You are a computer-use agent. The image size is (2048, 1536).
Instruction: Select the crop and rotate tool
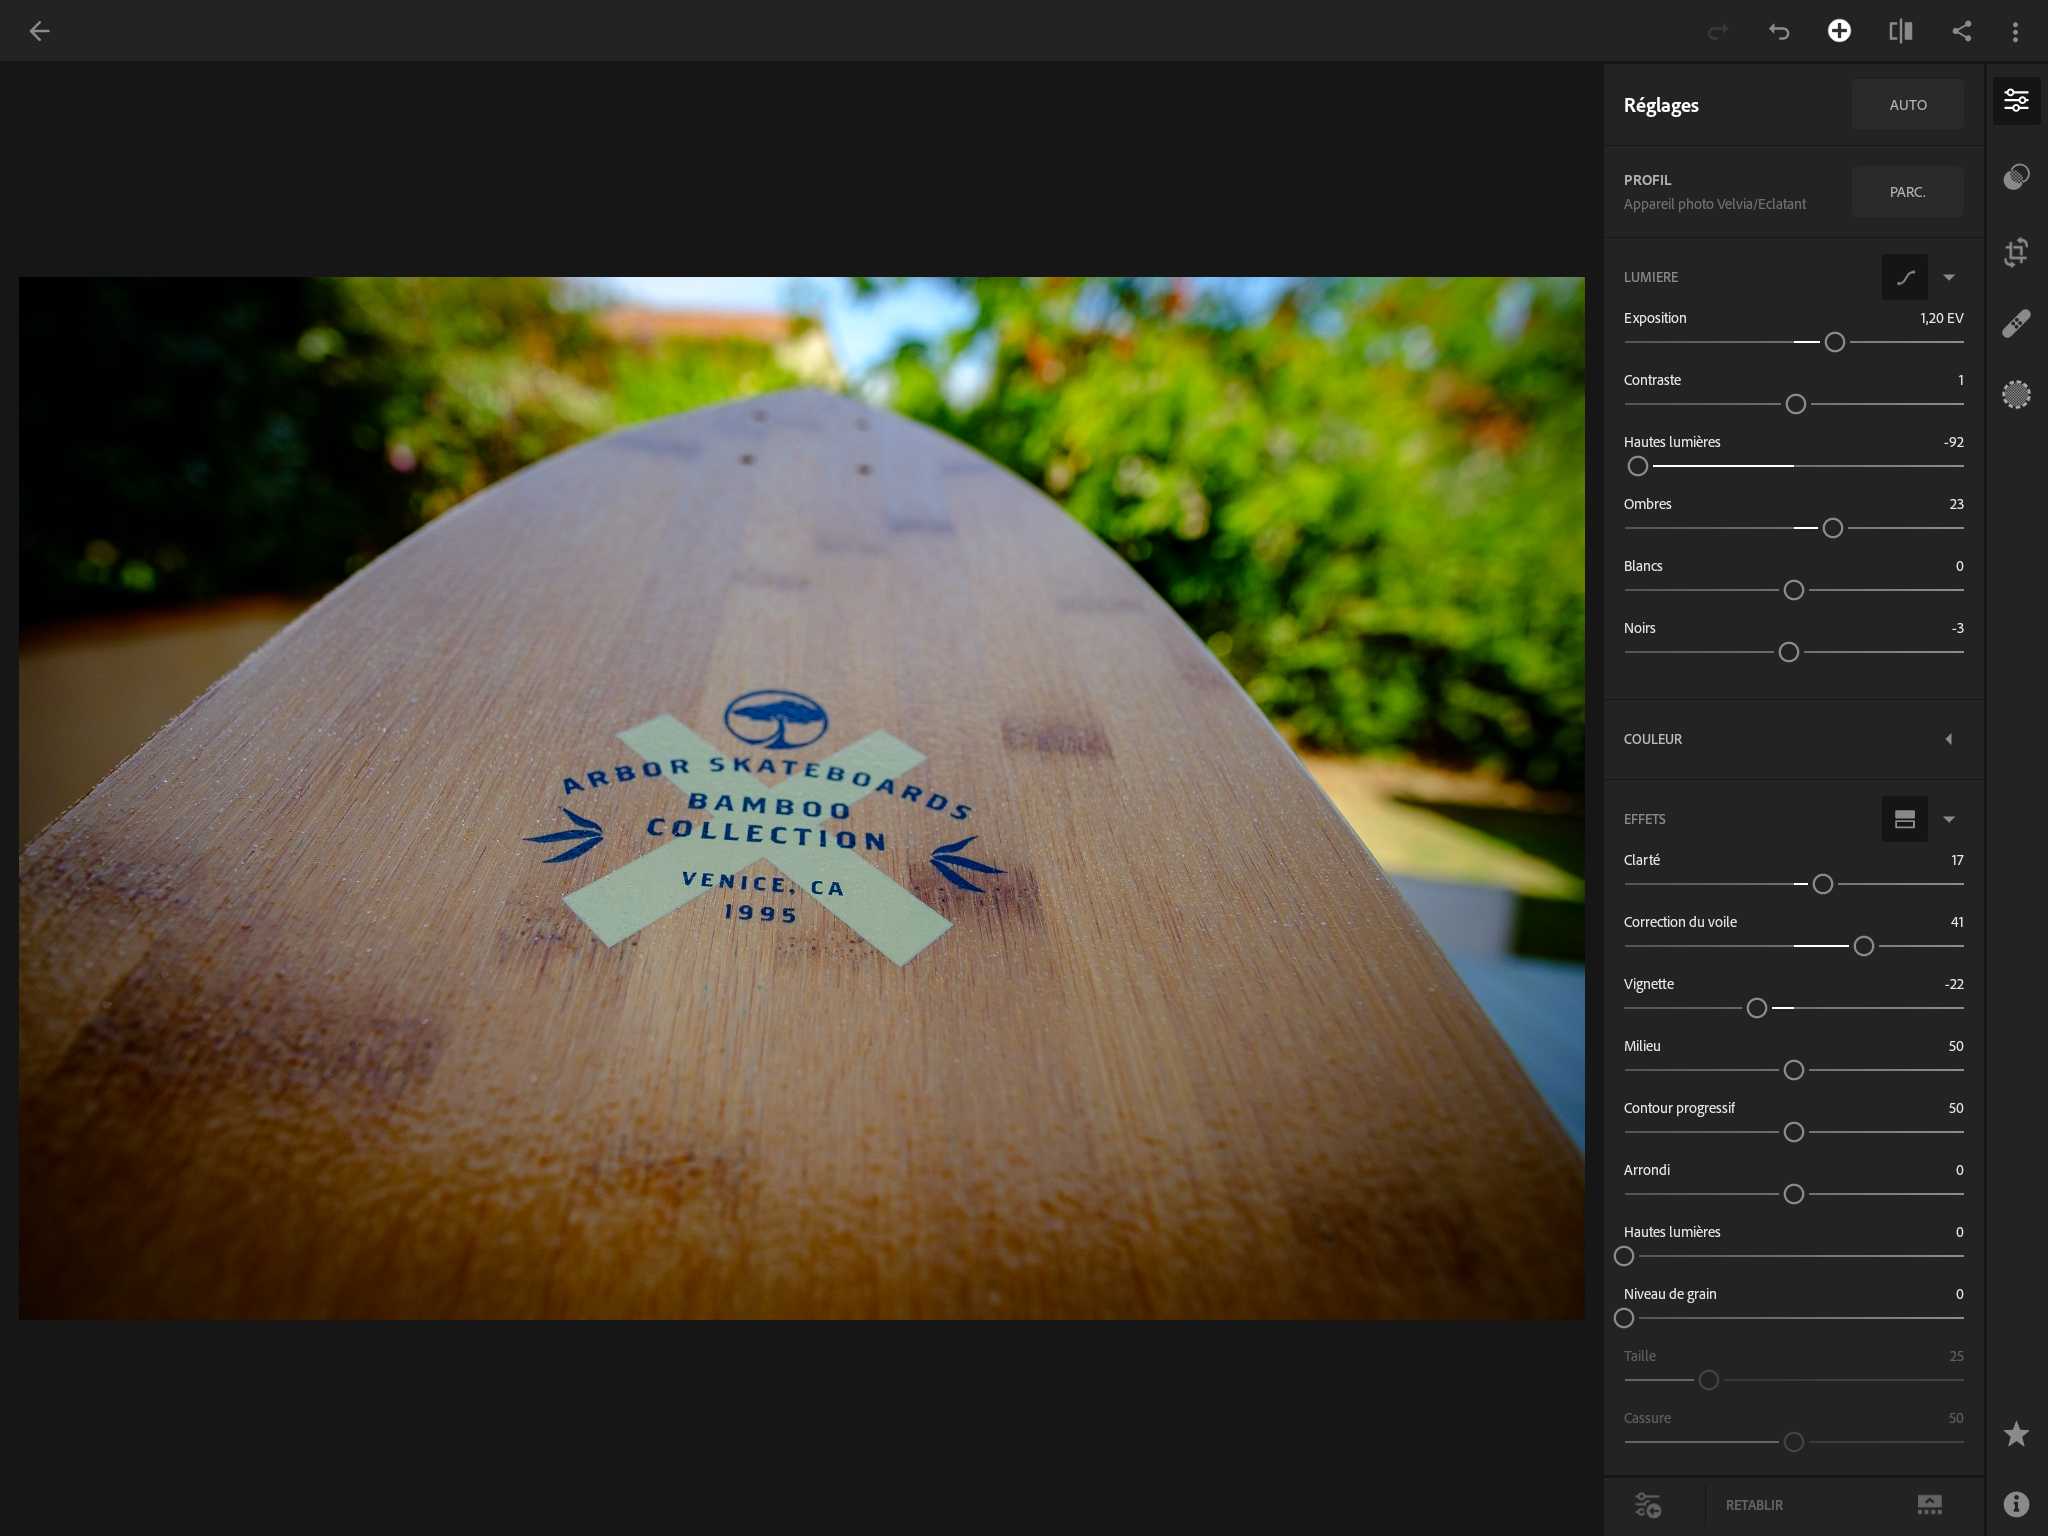tap(2016, 251)
